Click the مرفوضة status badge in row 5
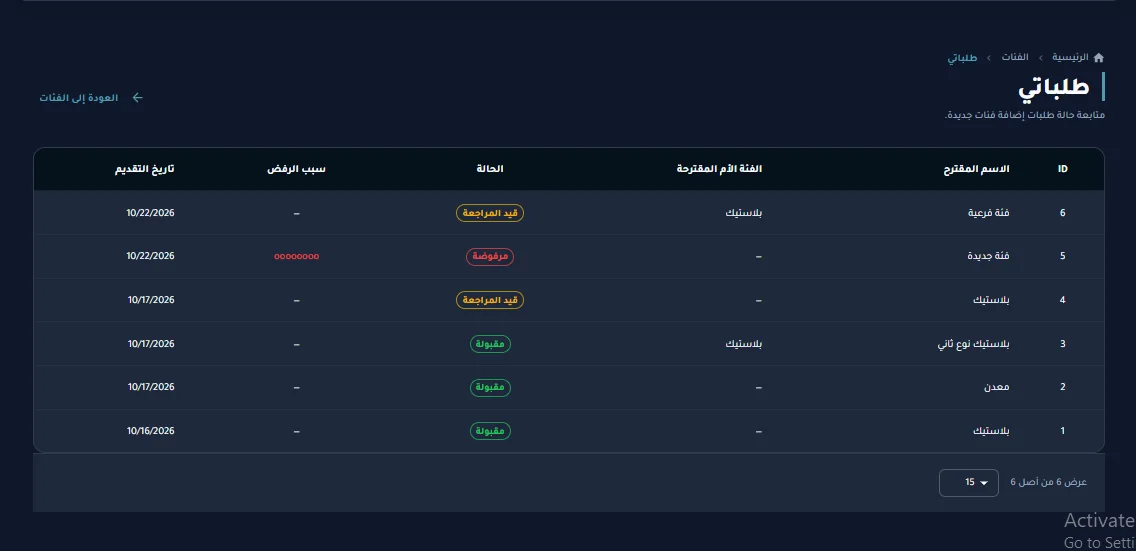Image resolution: width=1136 pixels, height=551 pixels. click(x=490, y=256)
